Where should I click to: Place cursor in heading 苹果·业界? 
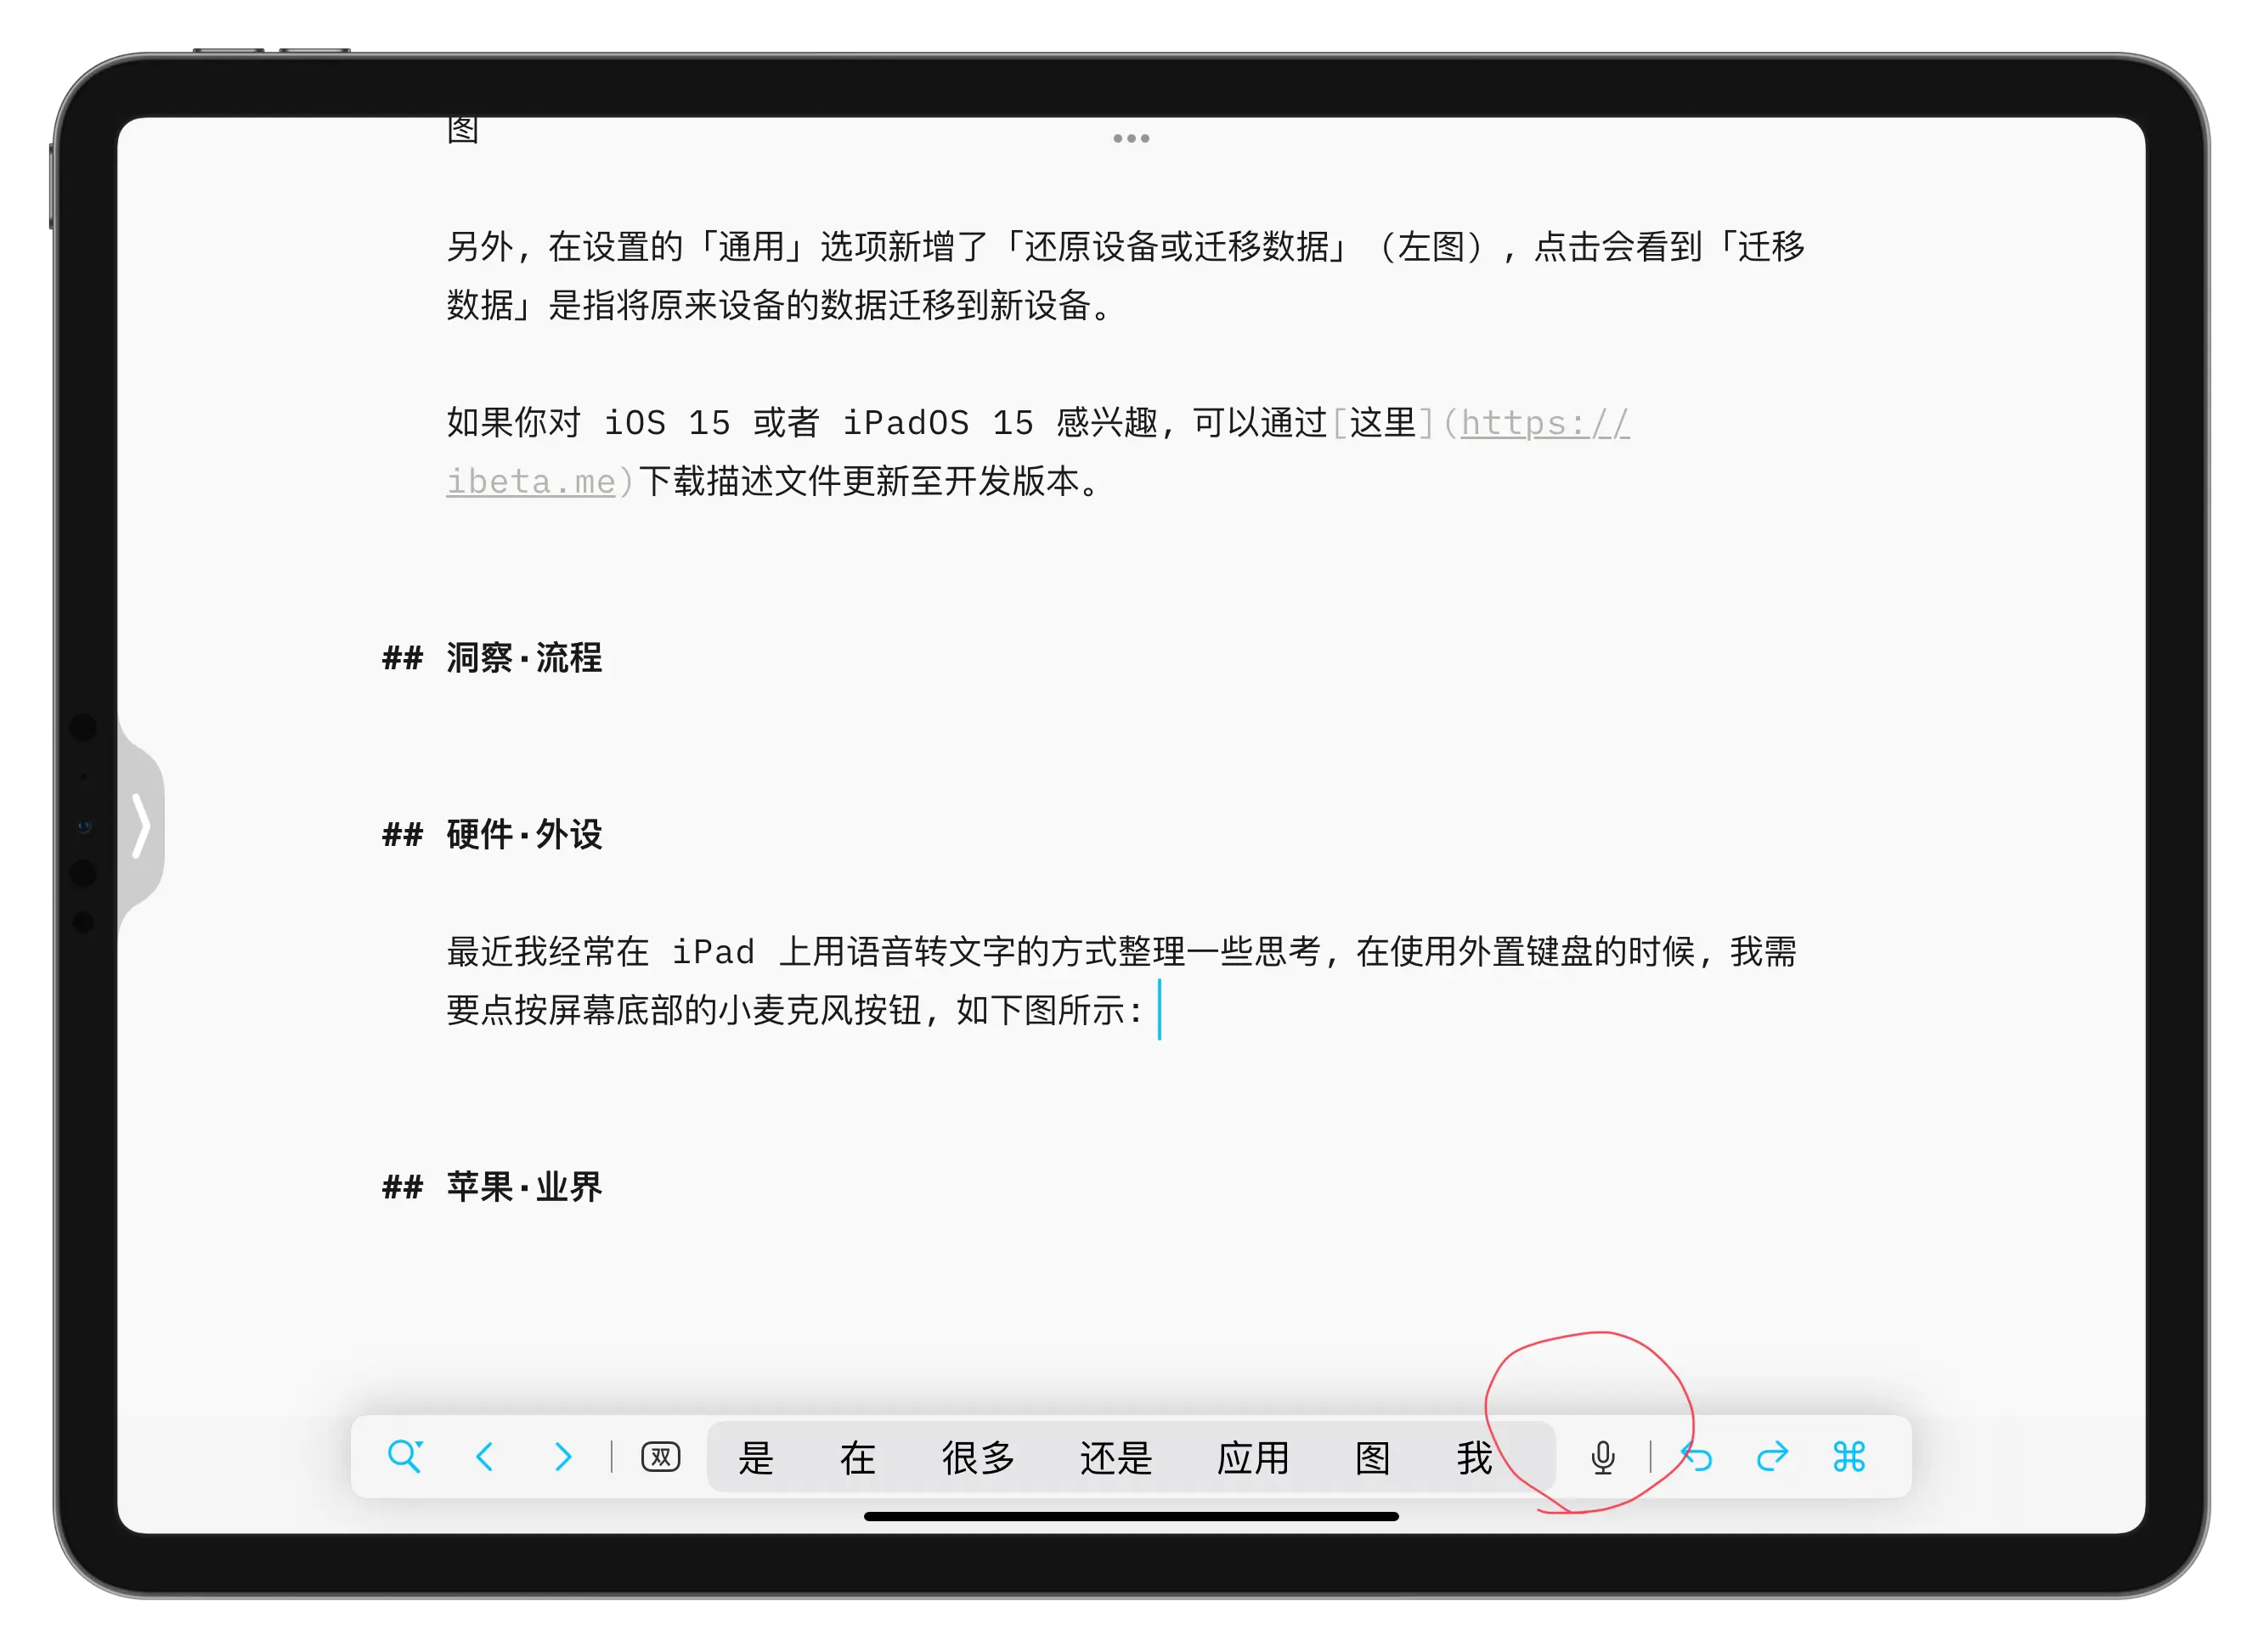pos(524,1187)
